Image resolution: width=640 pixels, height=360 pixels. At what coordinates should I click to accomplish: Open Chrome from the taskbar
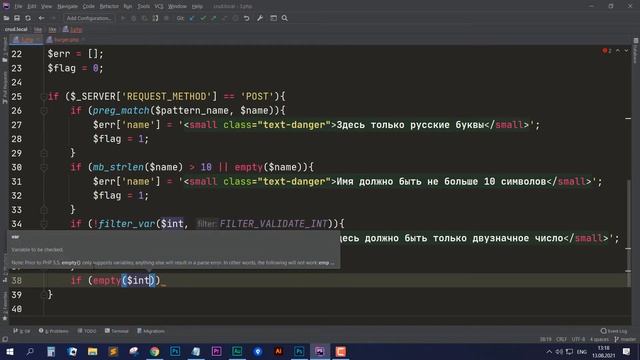point(154,352)
